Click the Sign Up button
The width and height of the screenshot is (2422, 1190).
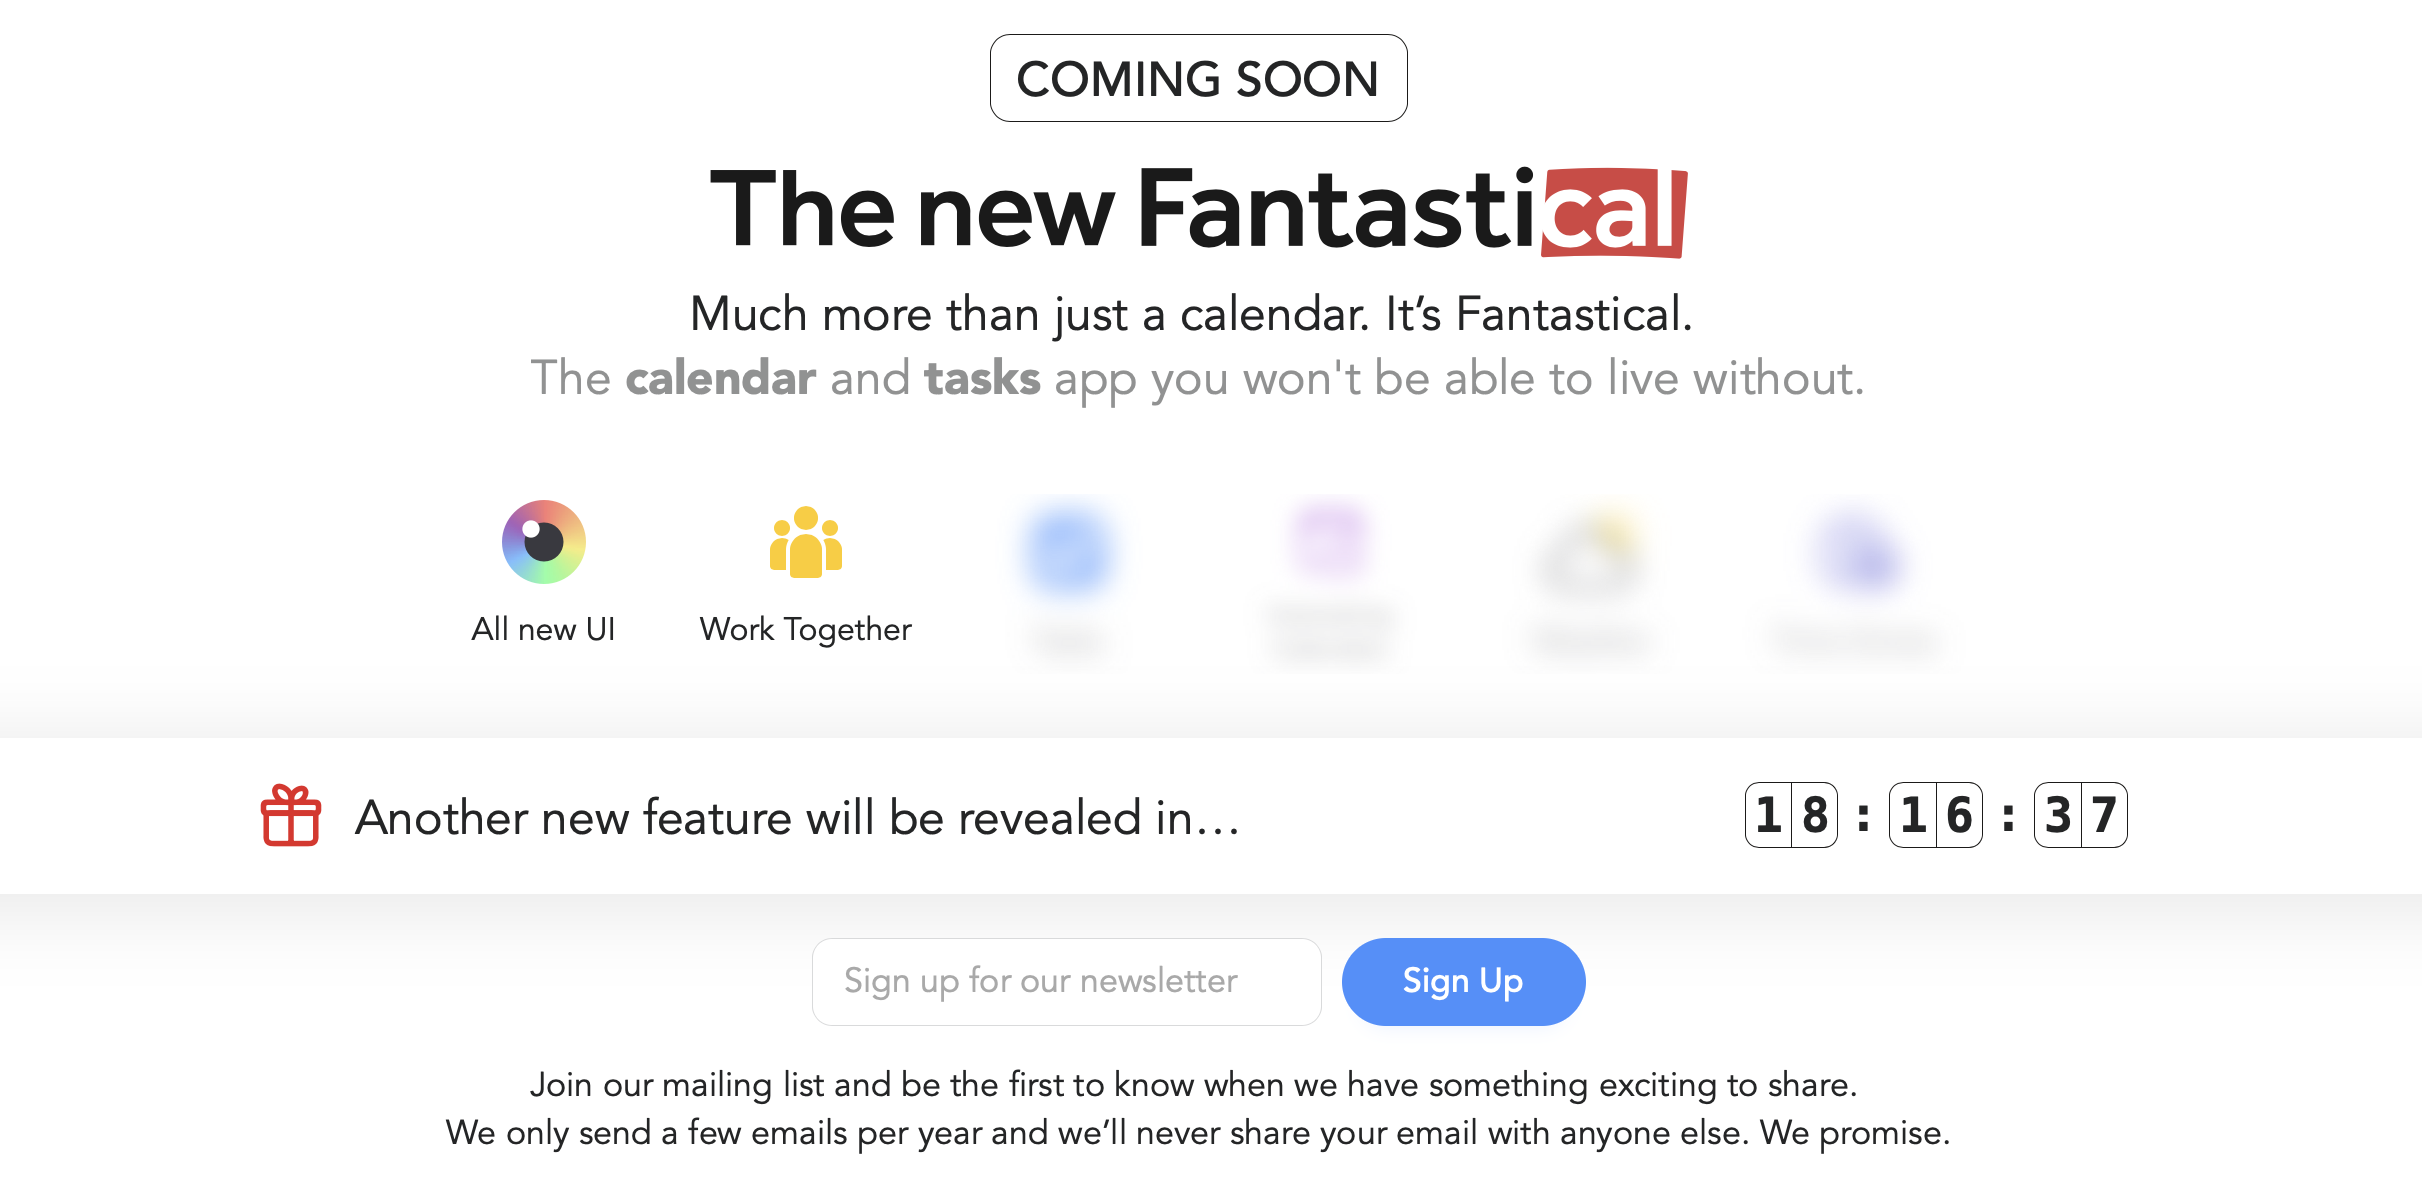(x=1463, y=980)
